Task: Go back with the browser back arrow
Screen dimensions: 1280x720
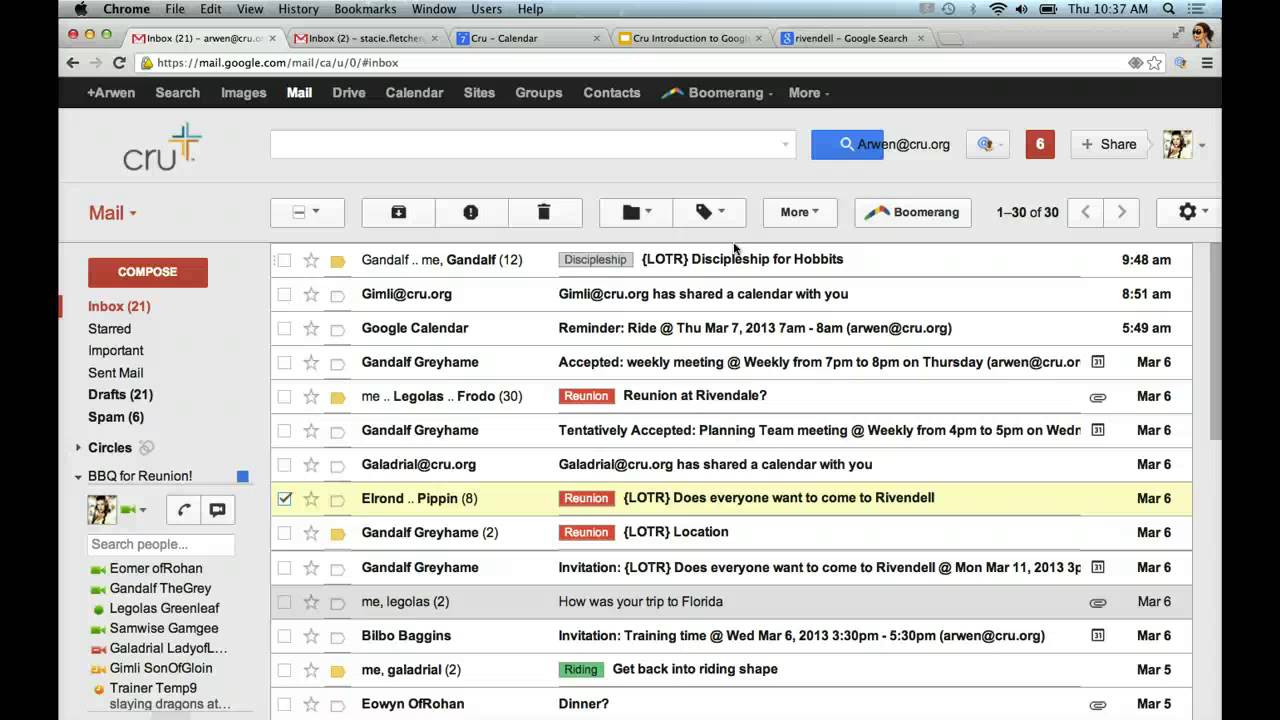Action: tap(72, 62)
